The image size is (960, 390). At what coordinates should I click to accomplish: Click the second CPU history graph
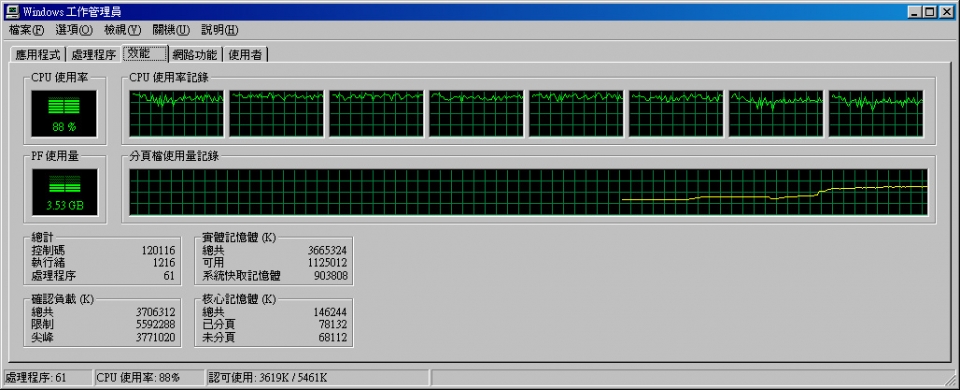(276, 113)
